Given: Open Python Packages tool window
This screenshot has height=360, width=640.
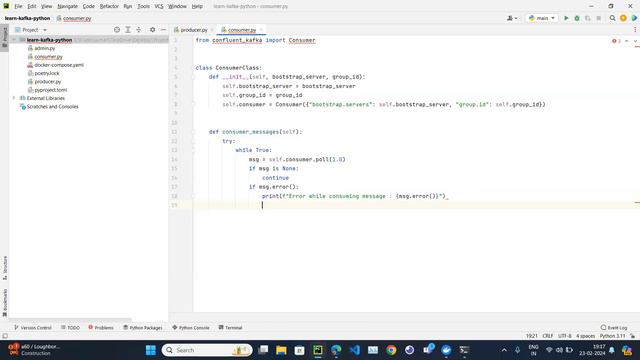Looking at the screenshot, I should point(143,327).
